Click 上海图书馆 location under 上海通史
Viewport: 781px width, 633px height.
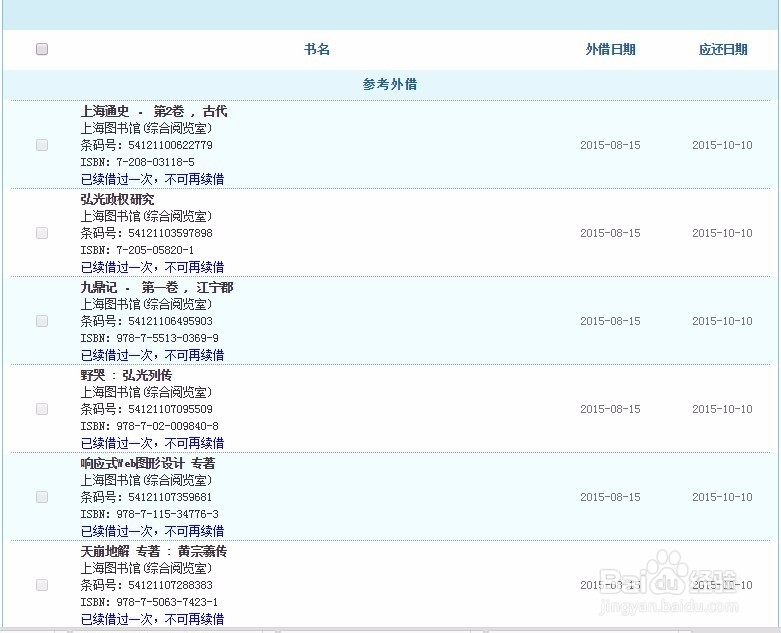click(x=146, y=128)
